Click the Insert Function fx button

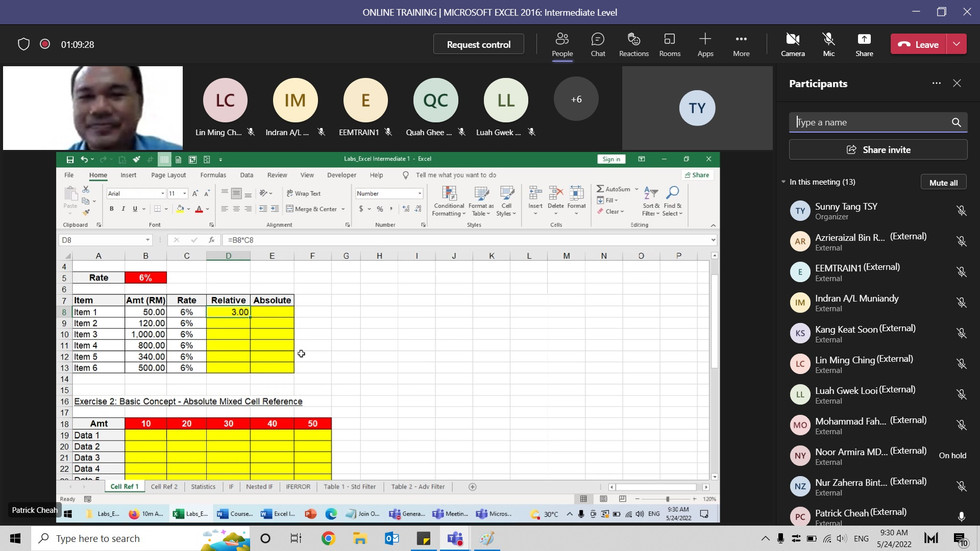click(211, 240)
